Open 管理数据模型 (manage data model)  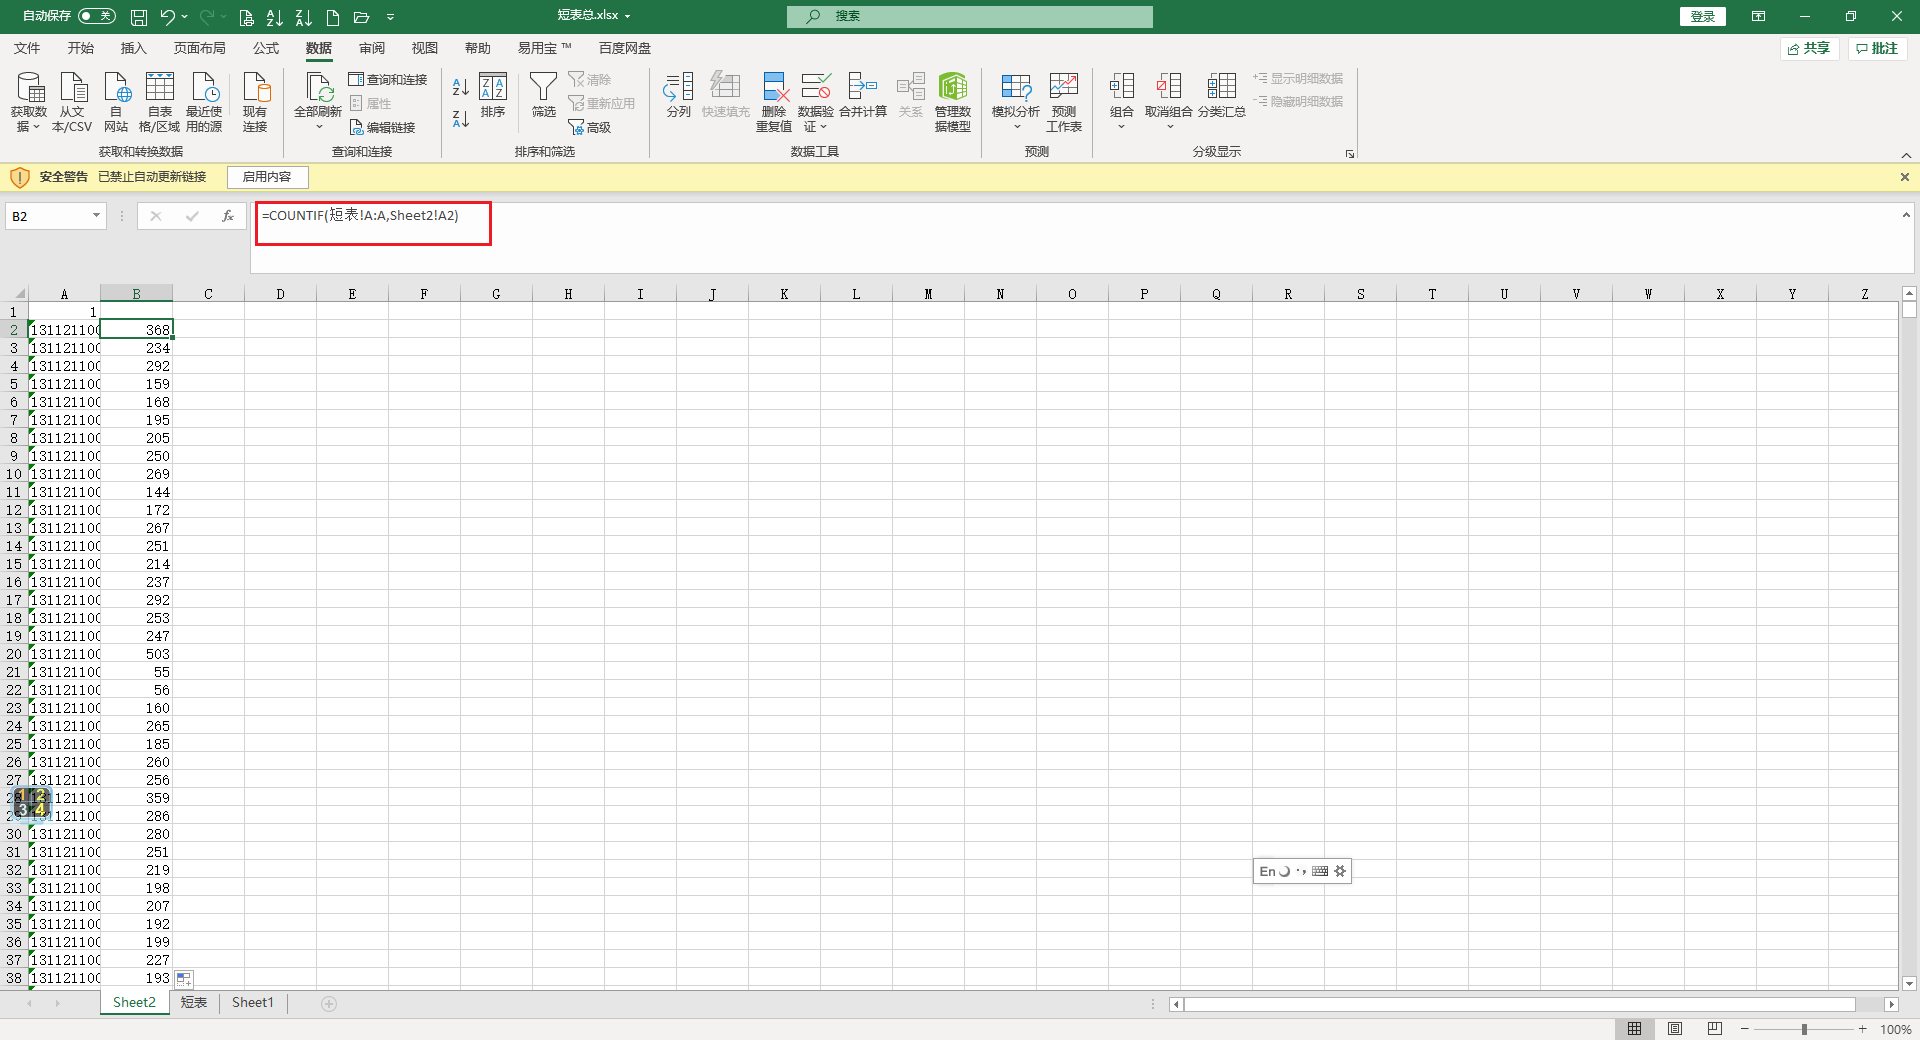click(953, 102)
